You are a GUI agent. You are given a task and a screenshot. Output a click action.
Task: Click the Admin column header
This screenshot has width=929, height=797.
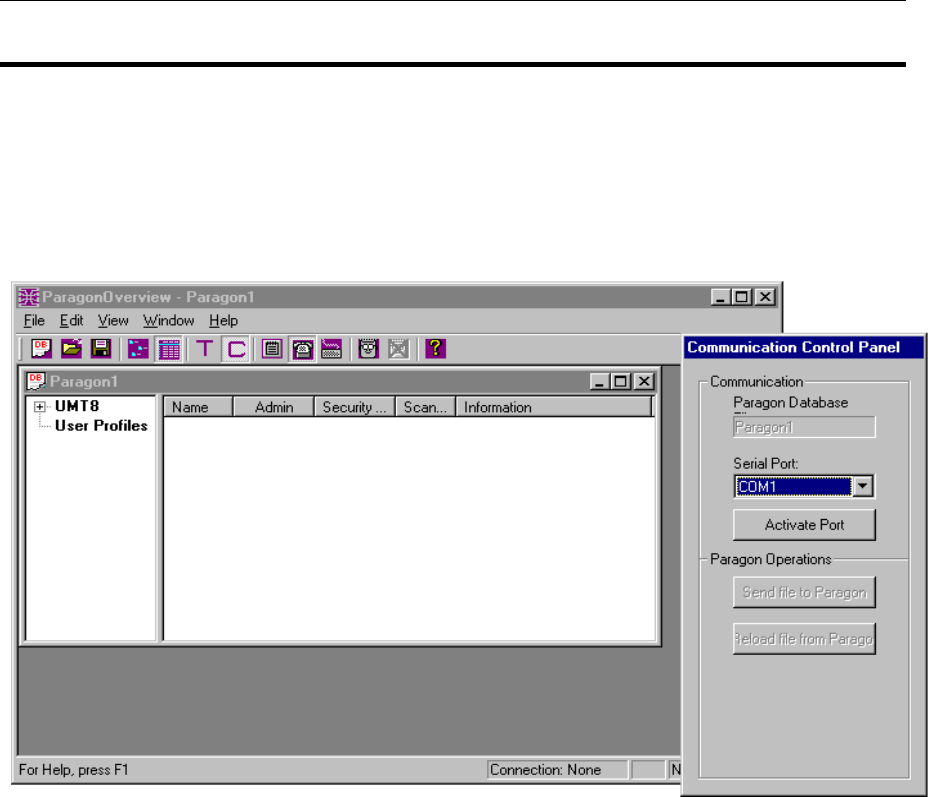[274, 407]
